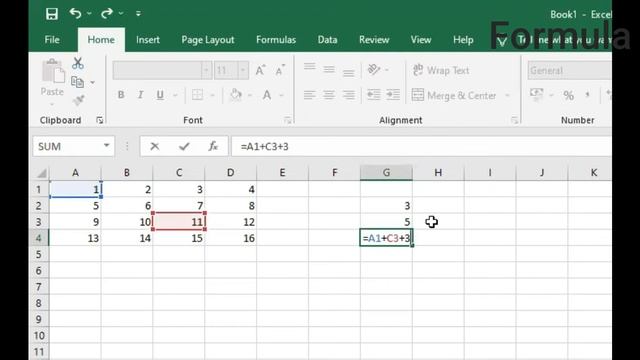Open the Review tab

point(374,40)
